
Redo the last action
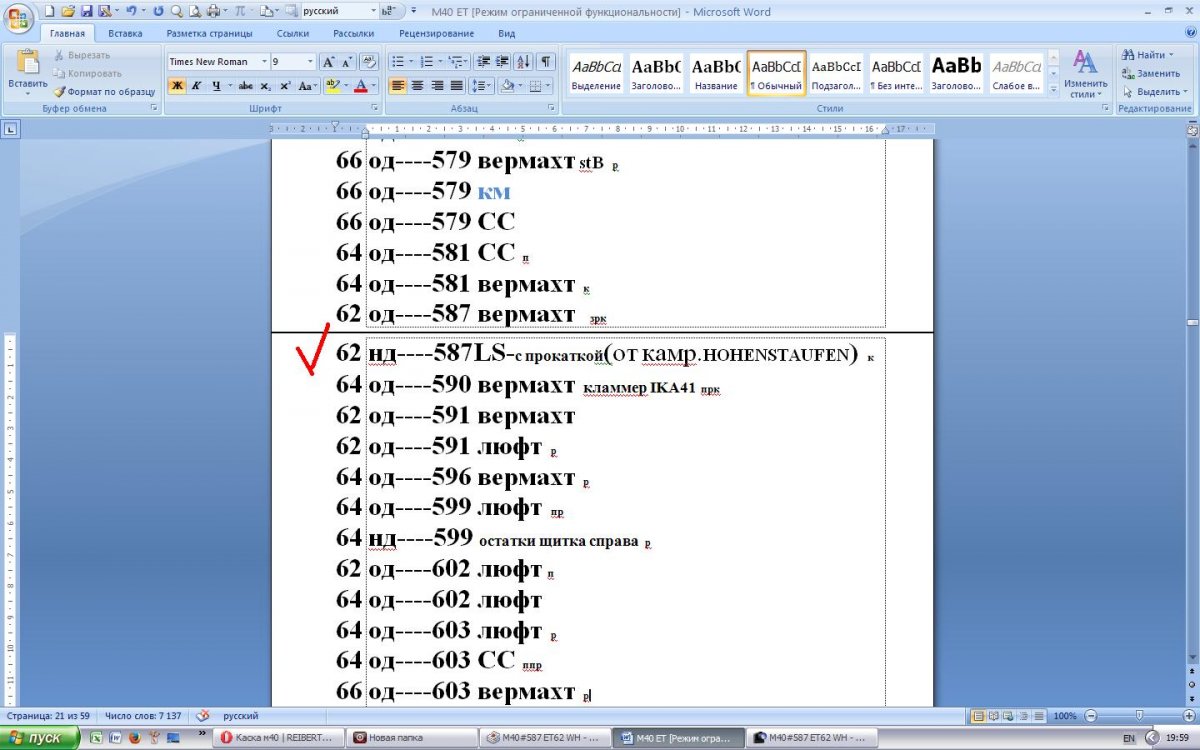(x=158, y=11)
